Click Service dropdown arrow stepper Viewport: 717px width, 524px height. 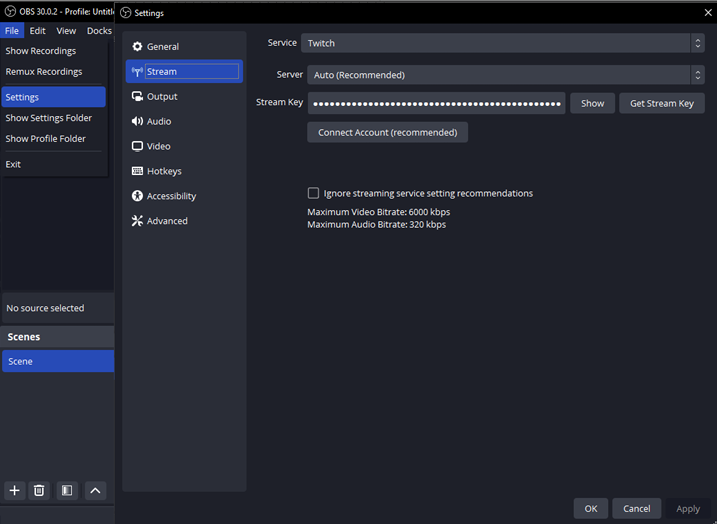[698, 43]
